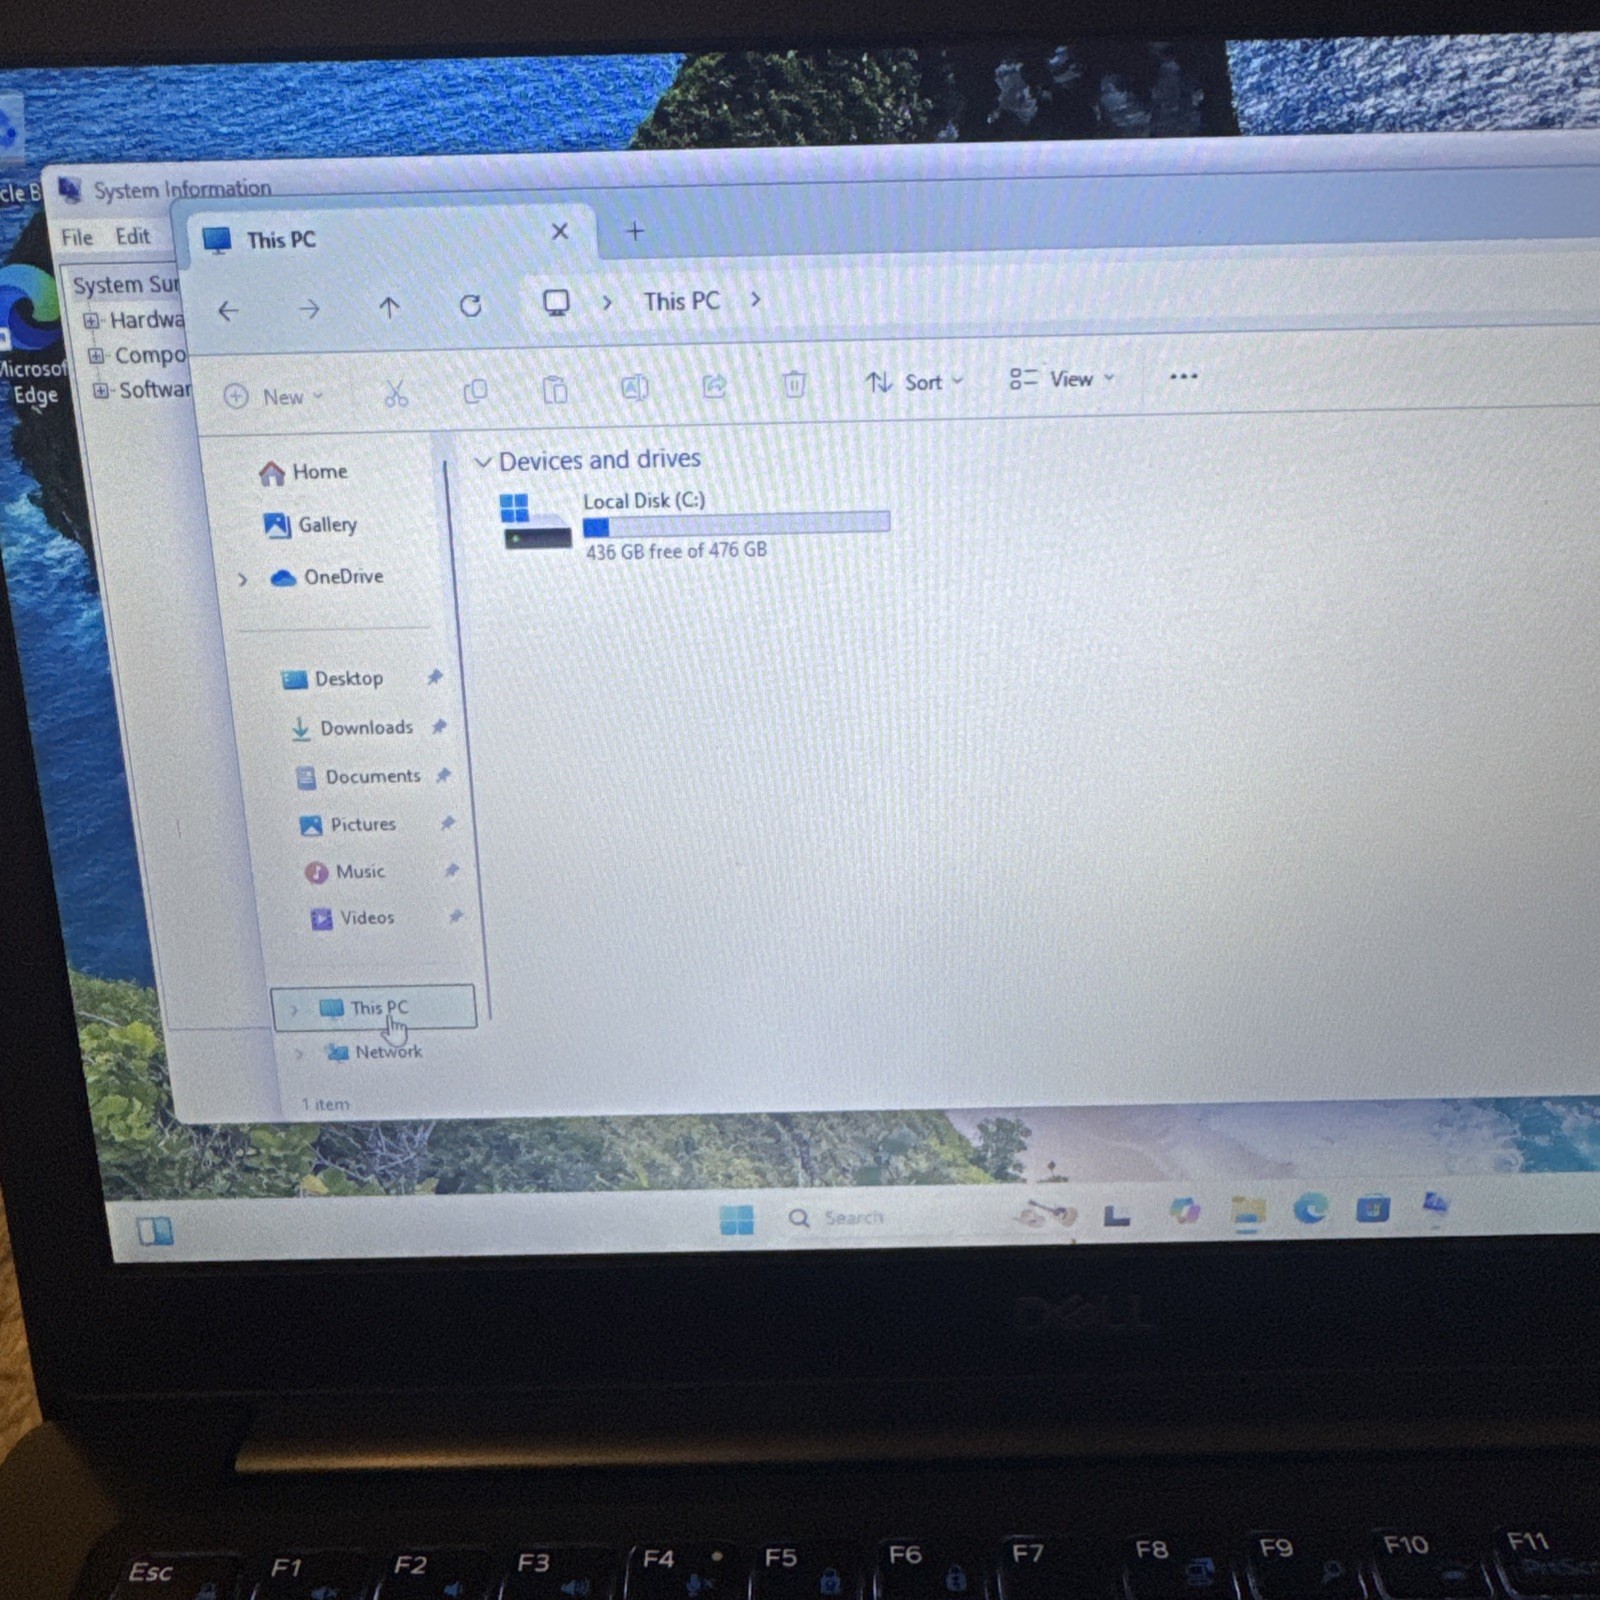Select the Local Disk (C:) drive icon
The image size is (1600, 1600).
click(535, 522)
